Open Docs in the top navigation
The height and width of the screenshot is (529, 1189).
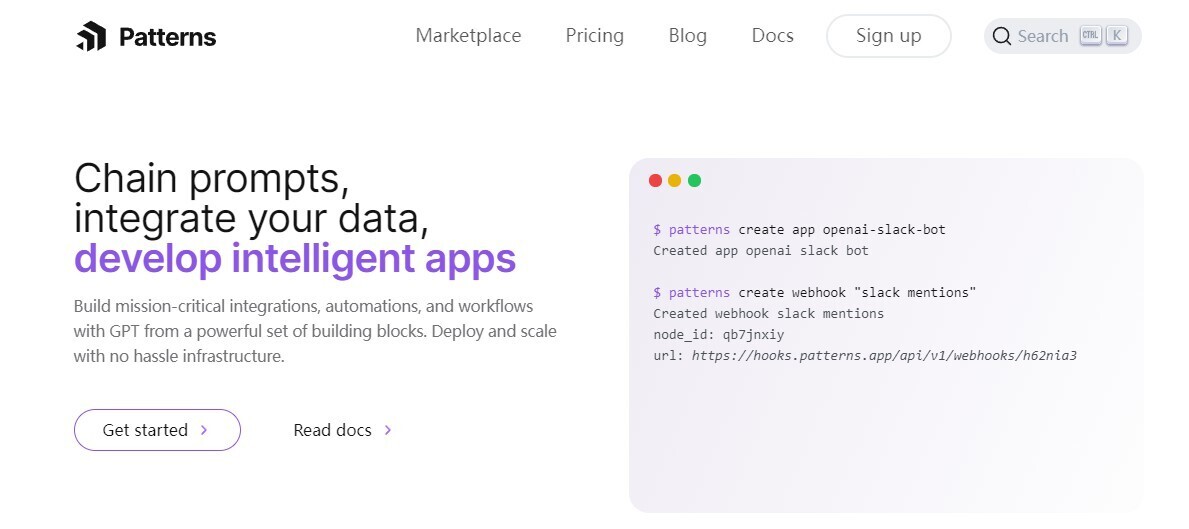[772, 36]
